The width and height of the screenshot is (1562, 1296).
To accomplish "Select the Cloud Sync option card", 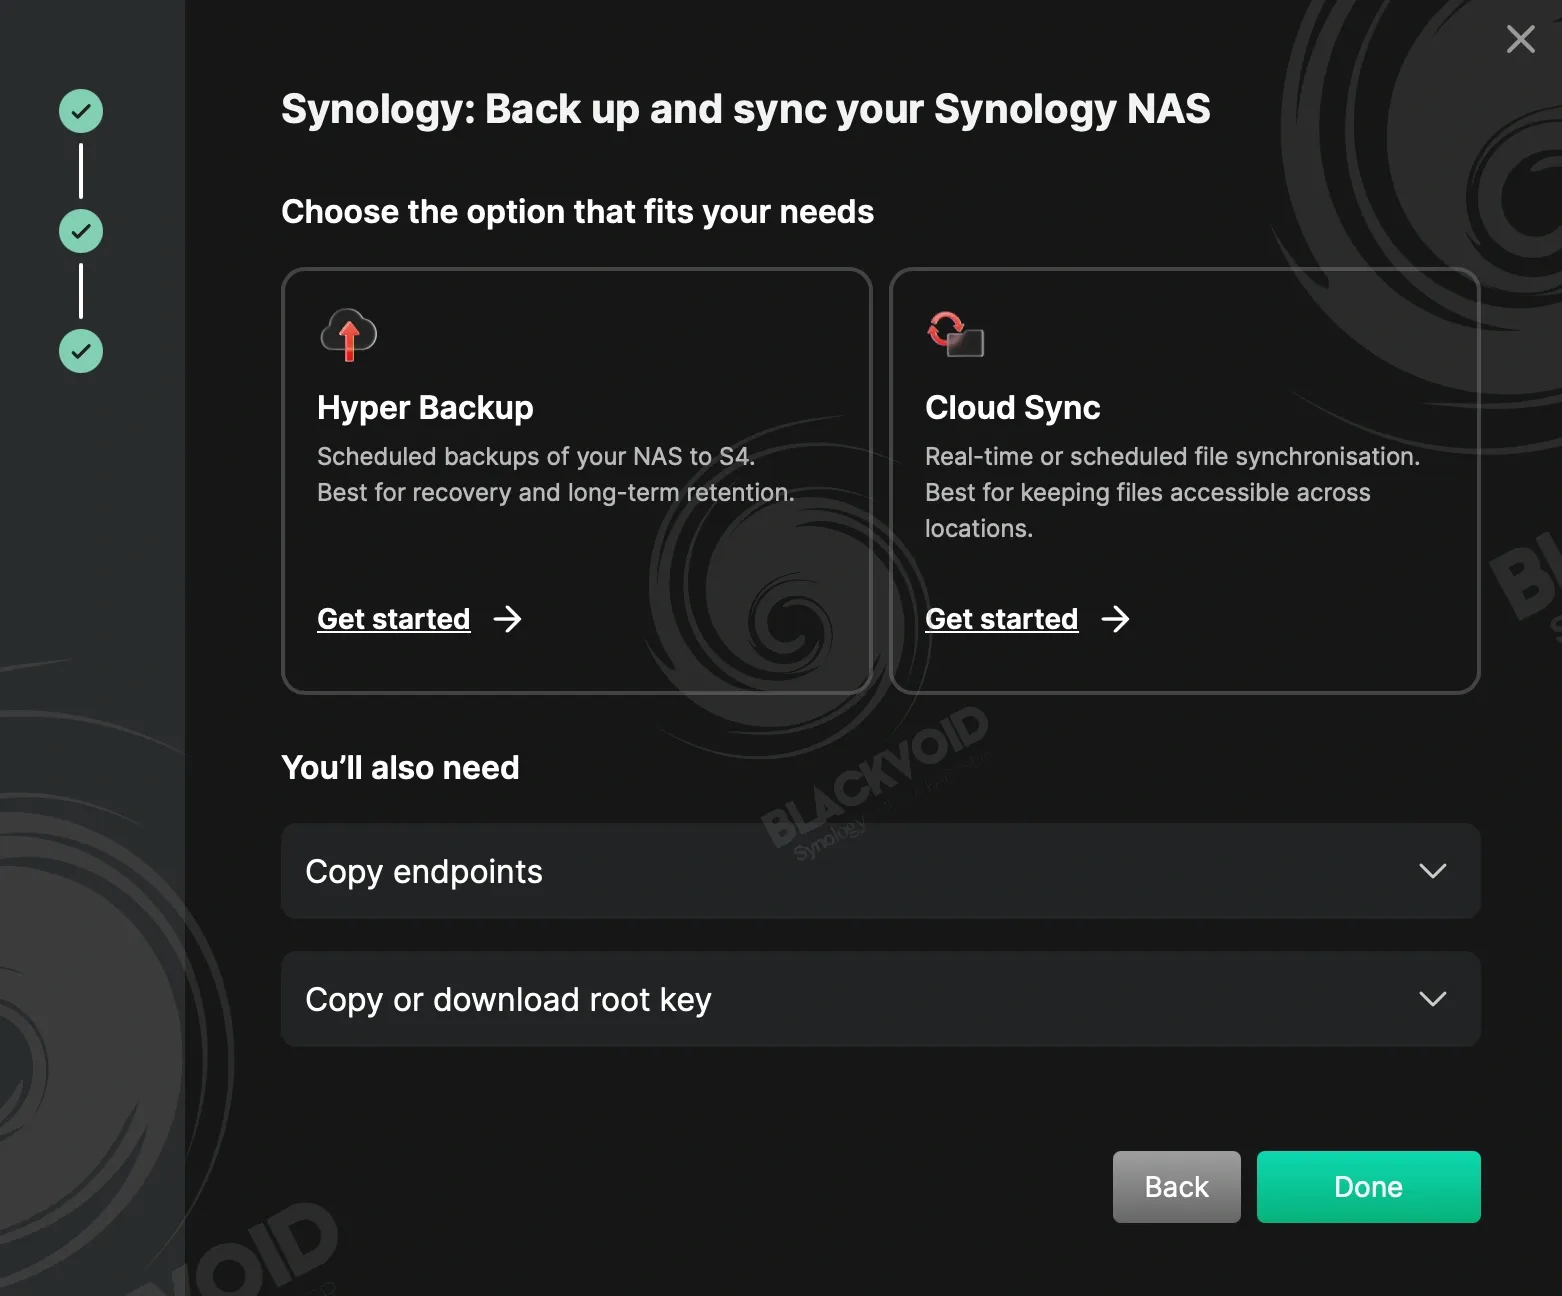I will (1185, 481).
